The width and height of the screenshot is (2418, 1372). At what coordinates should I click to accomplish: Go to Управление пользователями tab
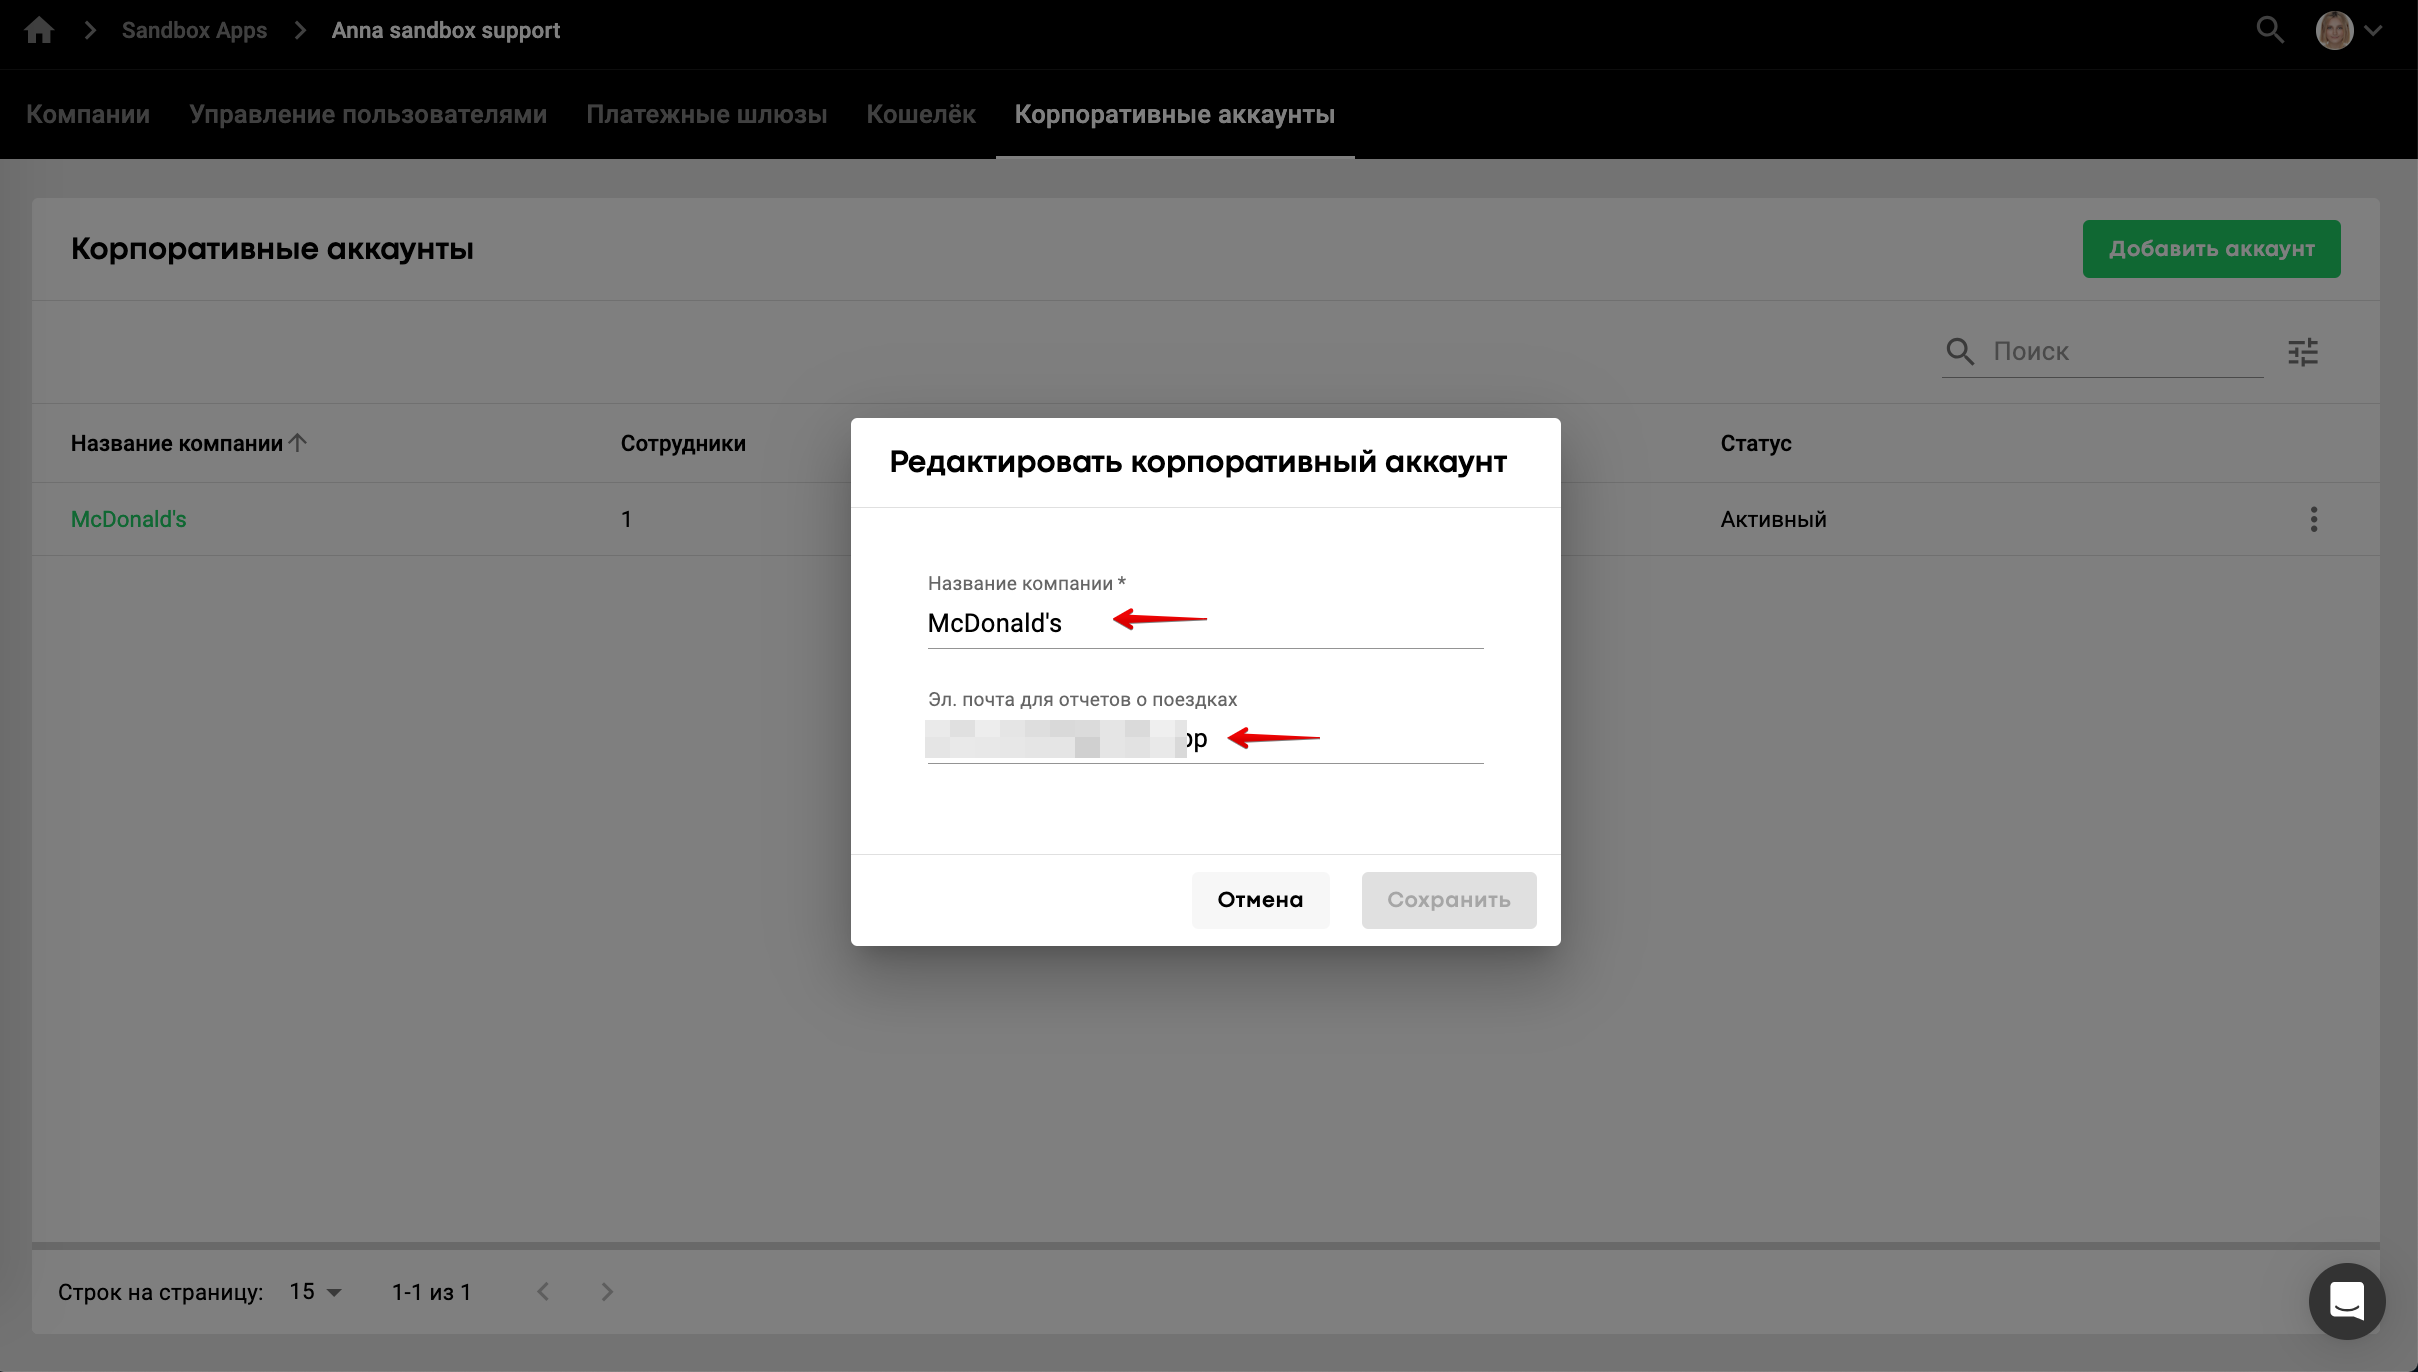coord(368,114)
